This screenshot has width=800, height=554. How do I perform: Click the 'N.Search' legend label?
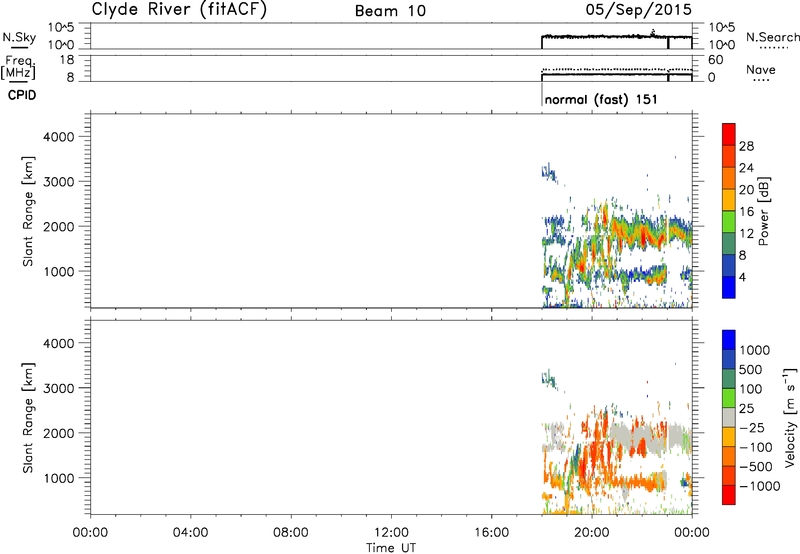pyautogui.click(x=772, y=37)
